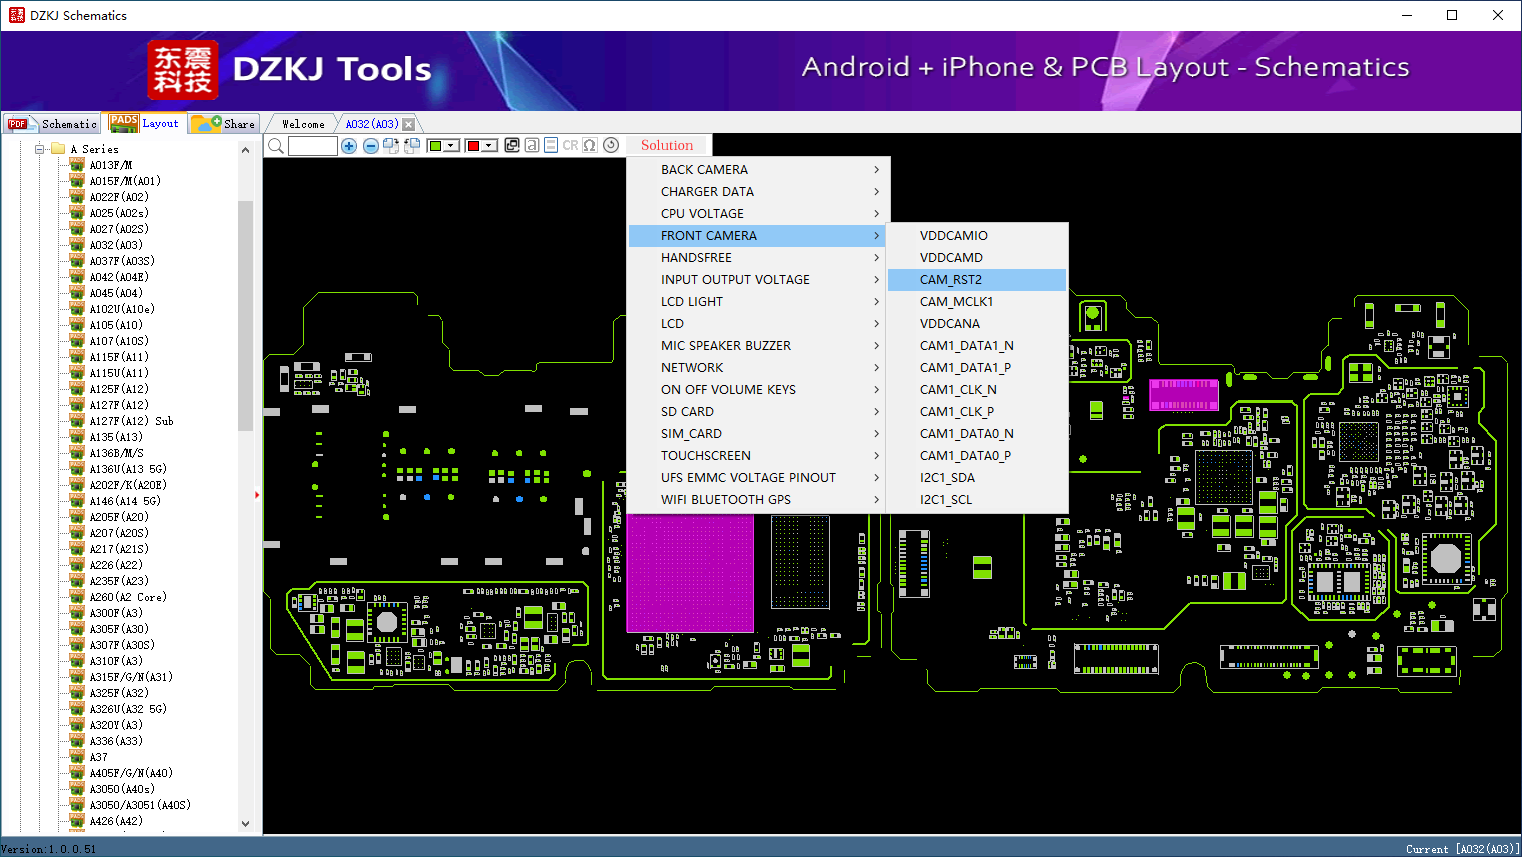Expand the UFS EMMC VOLTAGE PINOUT submenu
The width and height of the screenshot is (1522, 857).
coord(759,478)
